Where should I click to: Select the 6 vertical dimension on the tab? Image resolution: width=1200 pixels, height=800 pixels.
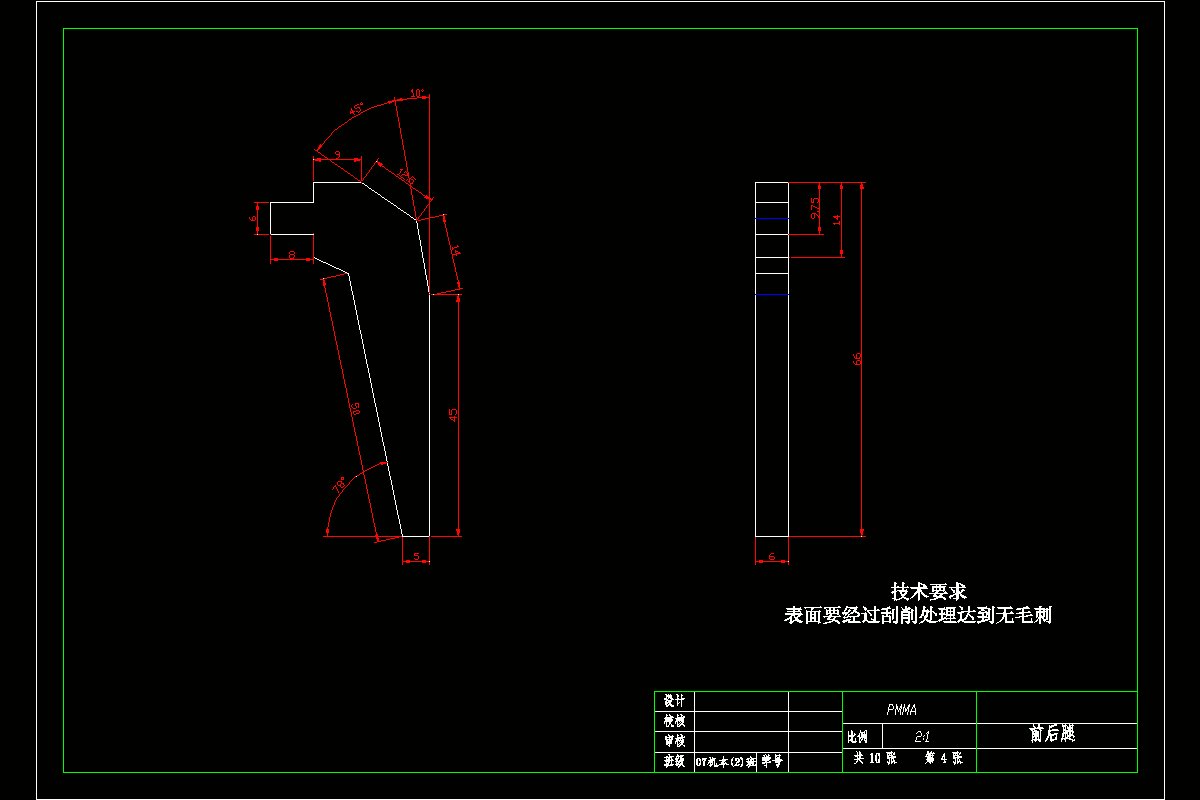point(254,217)
